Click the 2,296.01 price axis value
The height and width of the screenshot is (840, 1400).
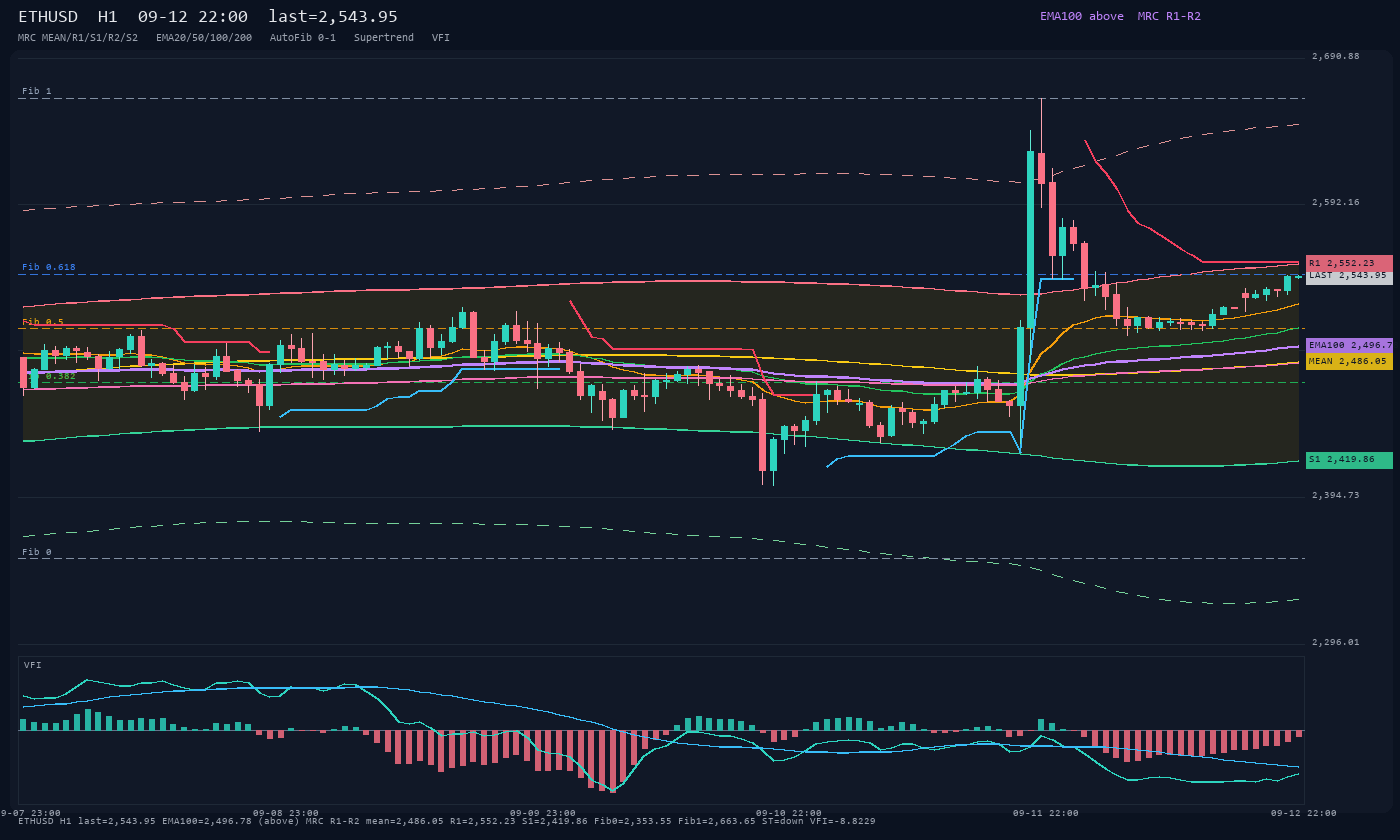(x=1336, y=643)
